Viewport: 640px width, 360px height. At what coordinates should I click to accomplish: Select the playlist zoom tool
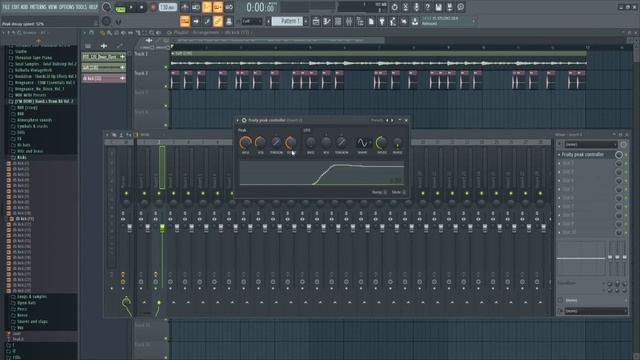[x=151, y=33]
